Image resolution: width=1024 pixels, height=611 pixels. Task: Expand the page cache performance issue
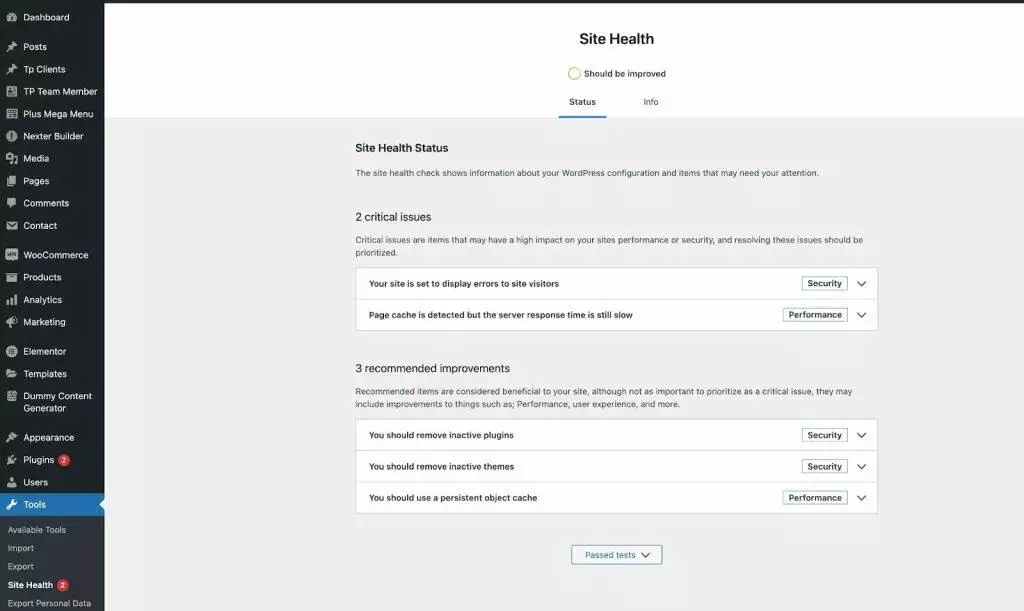[x=861, y=314]
